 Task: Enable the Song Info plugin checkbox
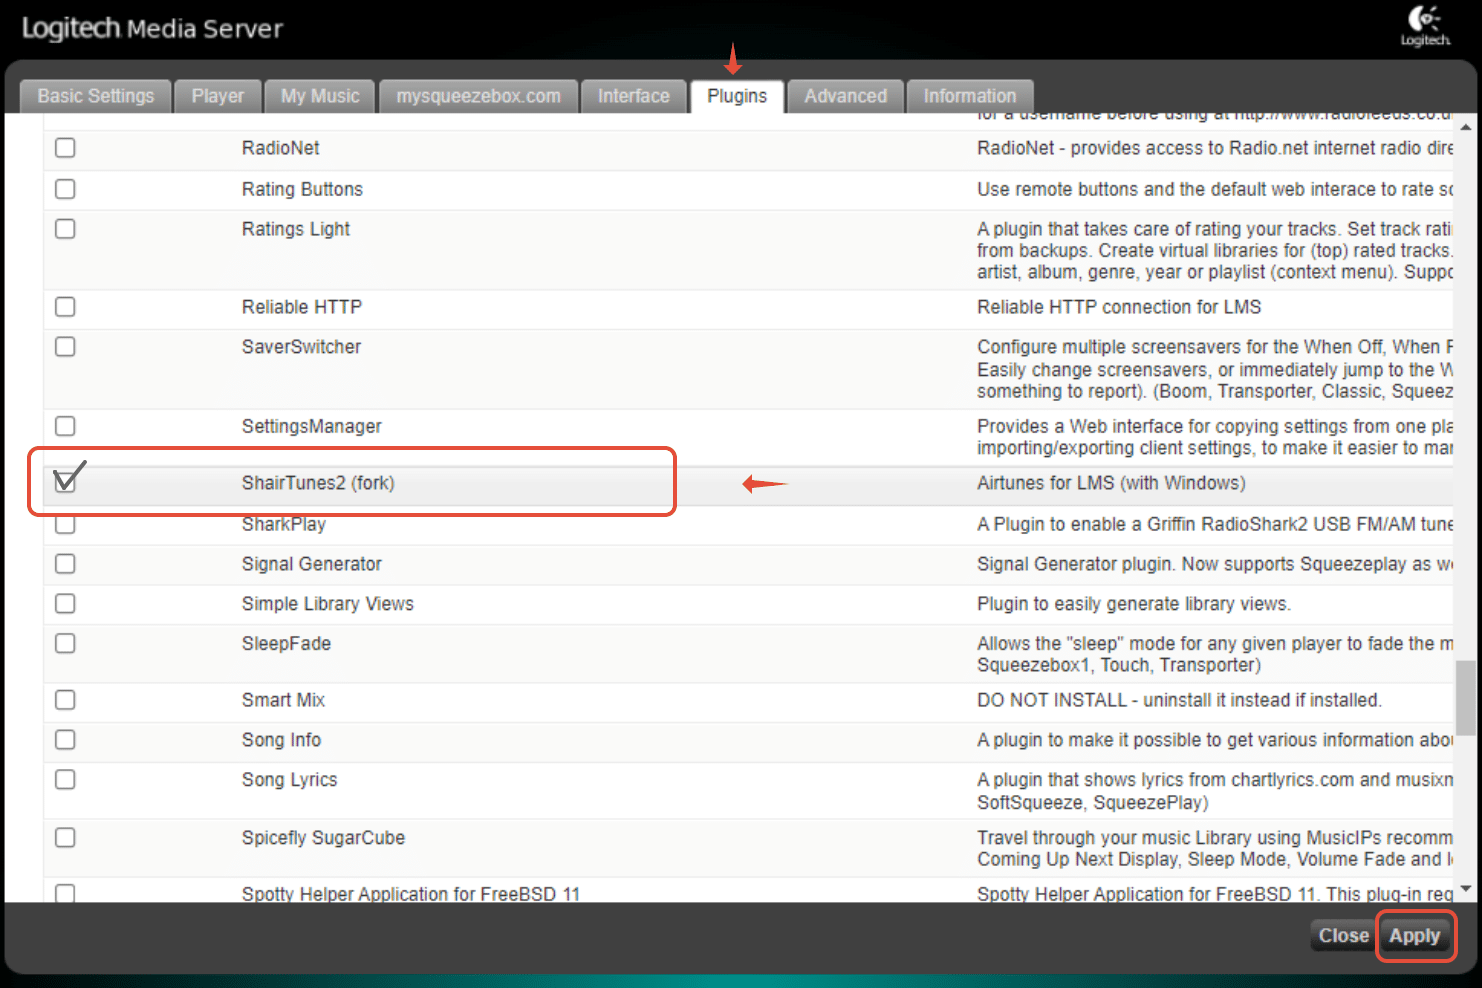(65, 740)
